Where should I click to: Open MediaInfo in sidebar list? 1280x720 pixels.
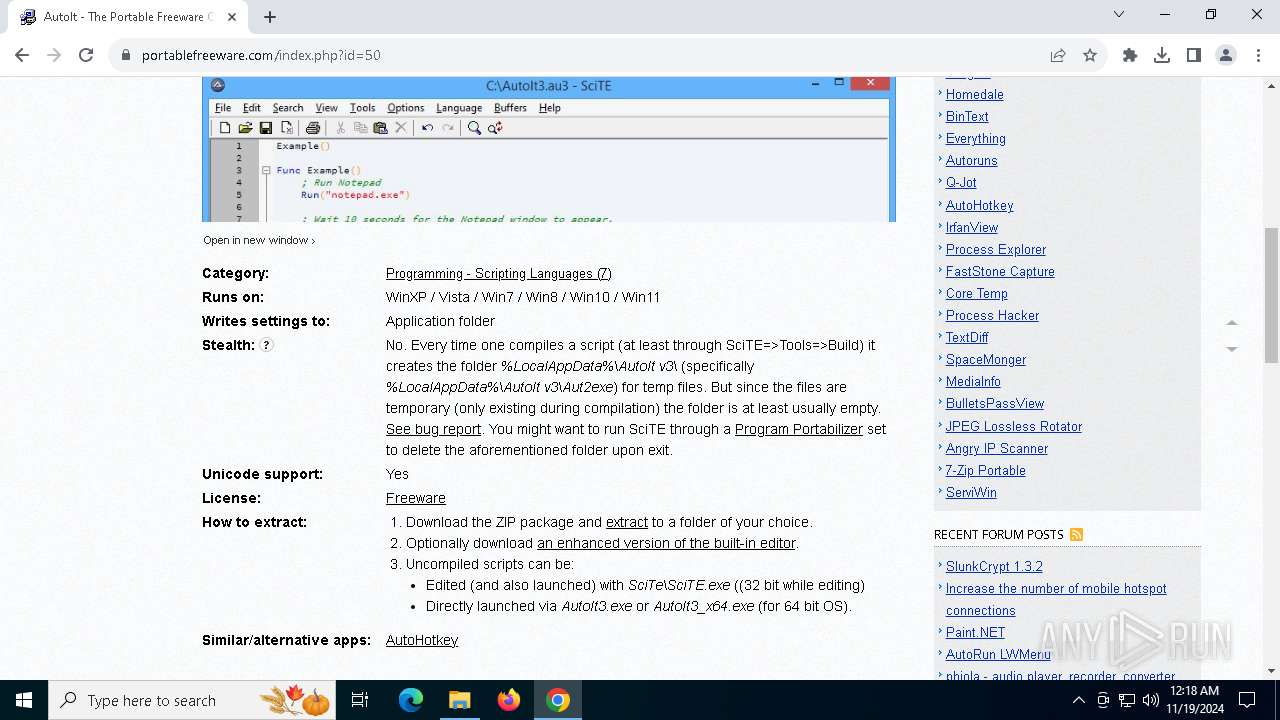973,381
